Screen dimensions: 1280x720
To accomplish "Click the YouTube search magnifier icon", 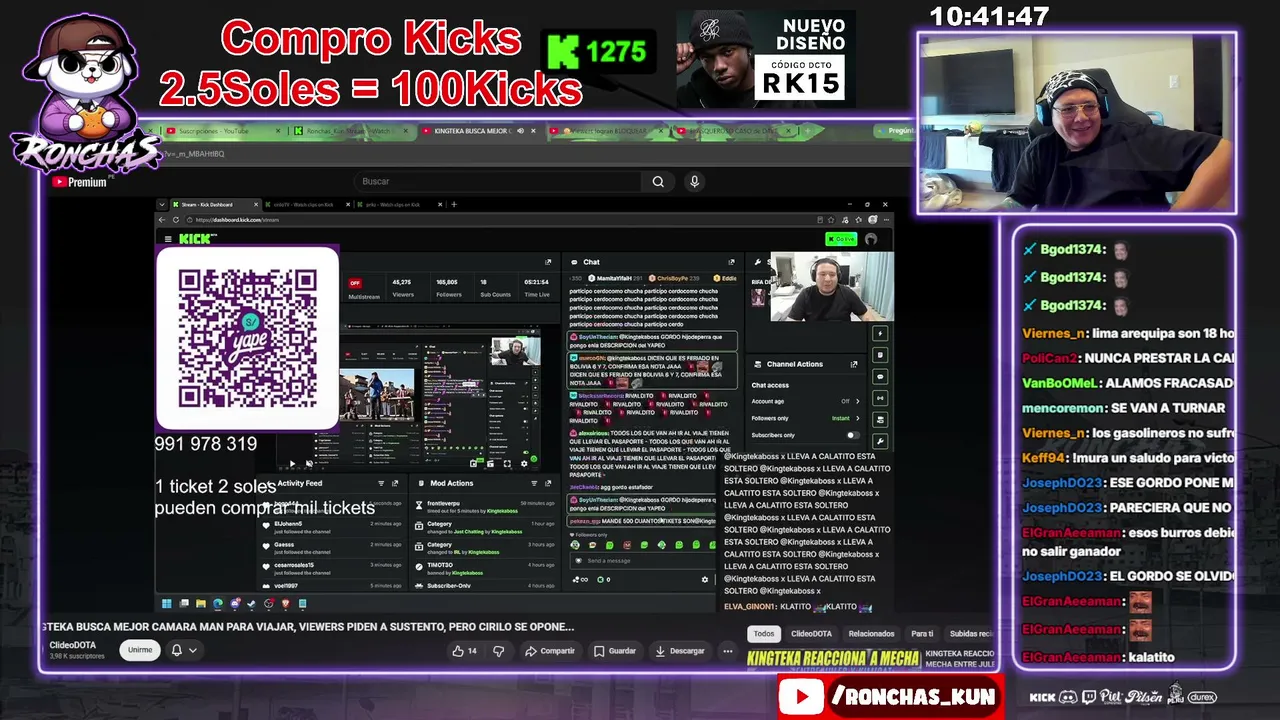I will pos(658,181).
